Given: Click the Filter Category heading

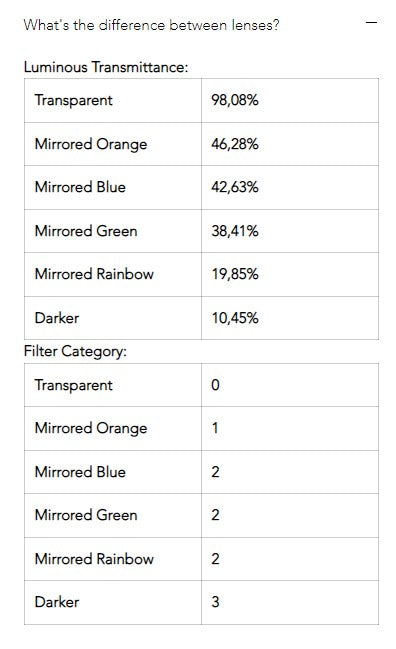Looking at the screenshot, I should (x=75, y=351).
